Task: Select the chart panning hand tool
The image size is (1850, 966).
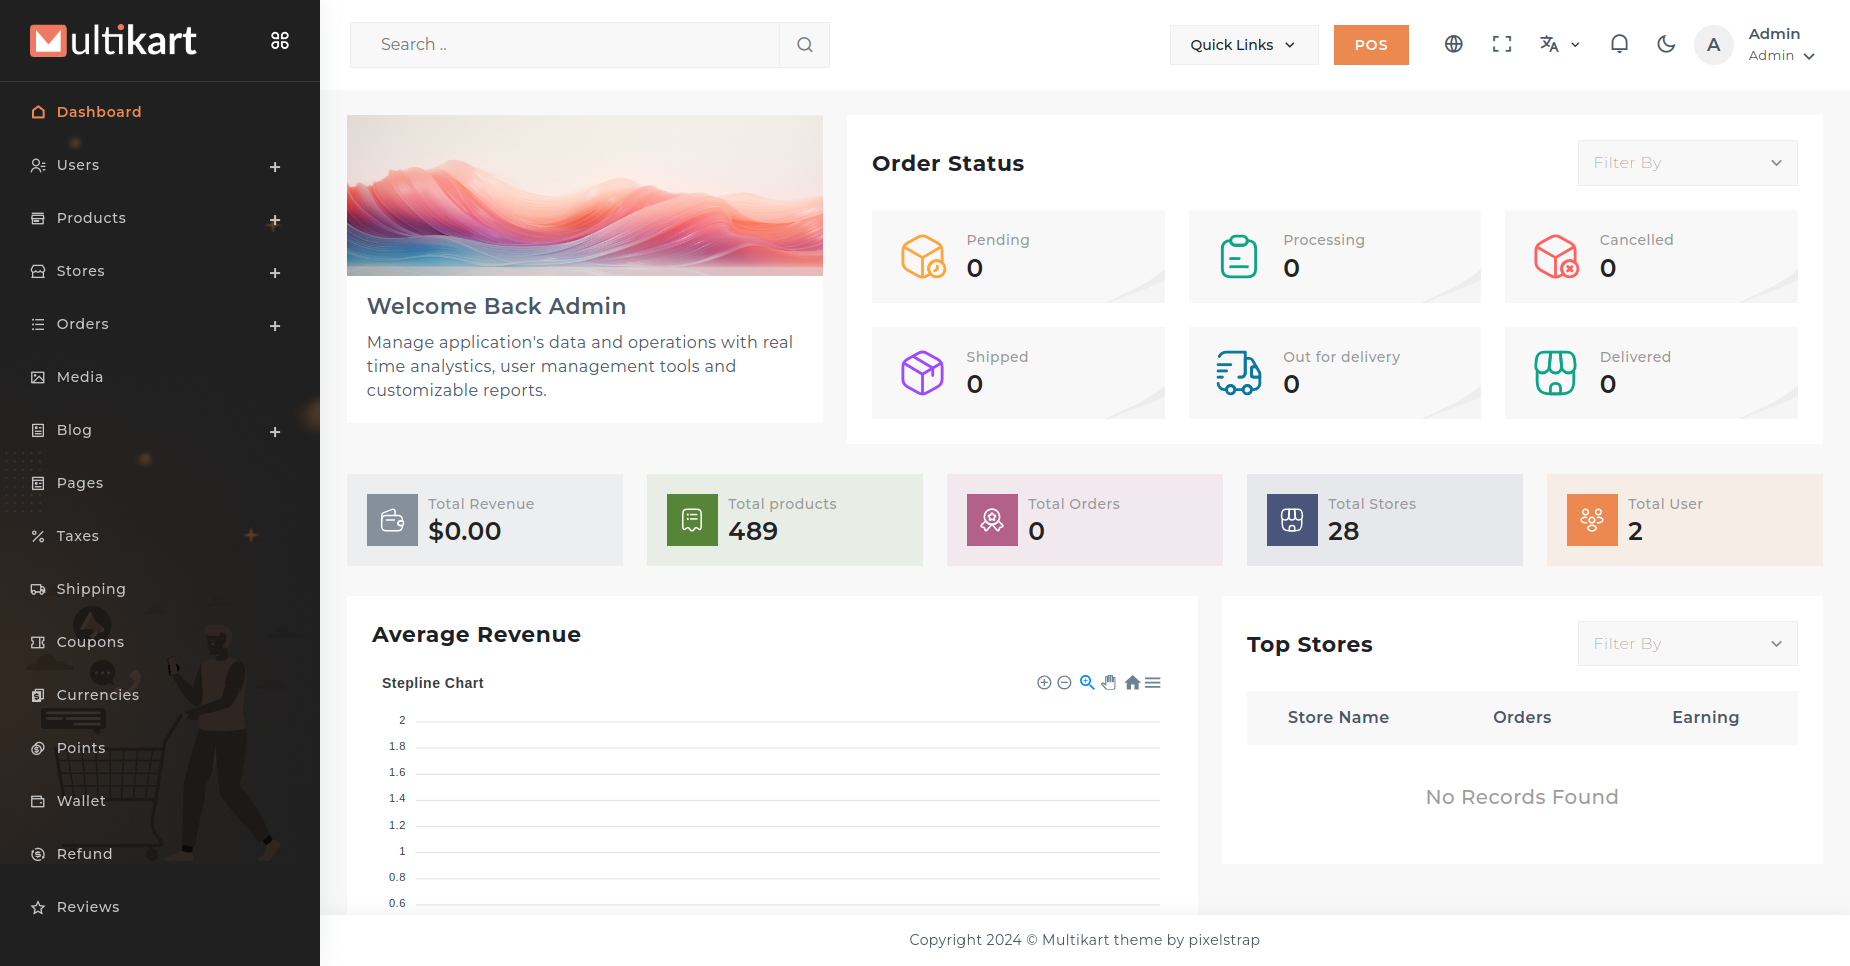Action: click(1109, 683)
